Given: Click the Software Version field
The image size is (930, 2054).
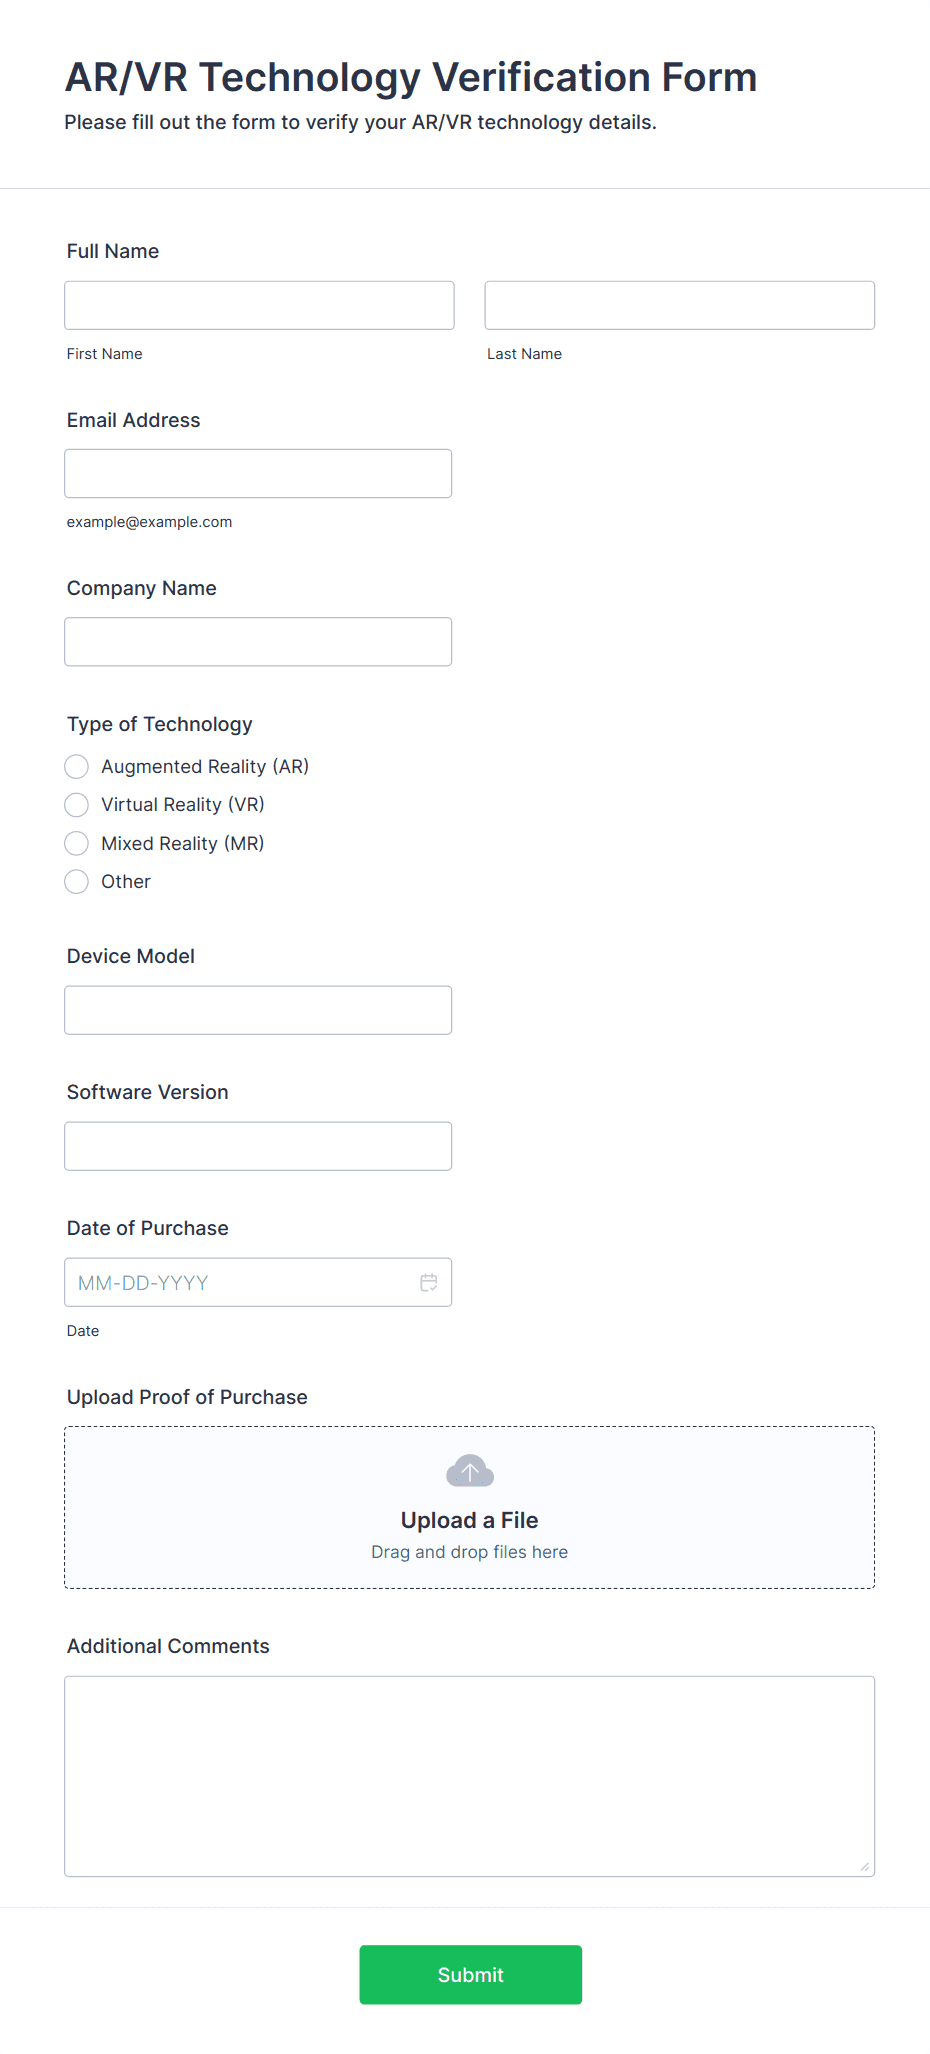Looking at the screenshot, I should point(258,1146).
